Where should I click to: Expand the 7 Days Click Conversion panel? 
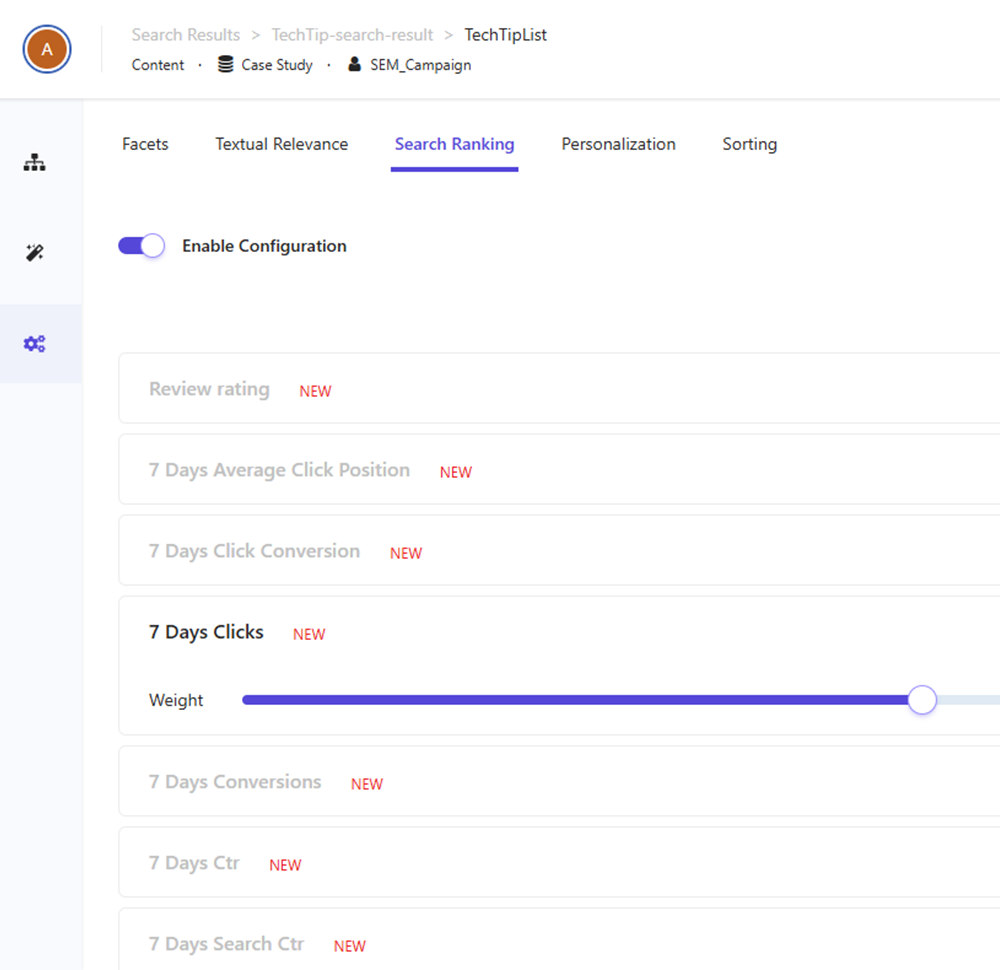pos(559,550)
